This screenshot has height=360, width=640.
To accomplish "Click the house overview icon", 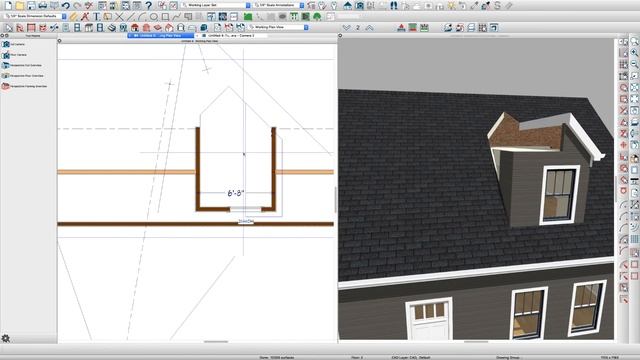I will (x=348, y=5).
